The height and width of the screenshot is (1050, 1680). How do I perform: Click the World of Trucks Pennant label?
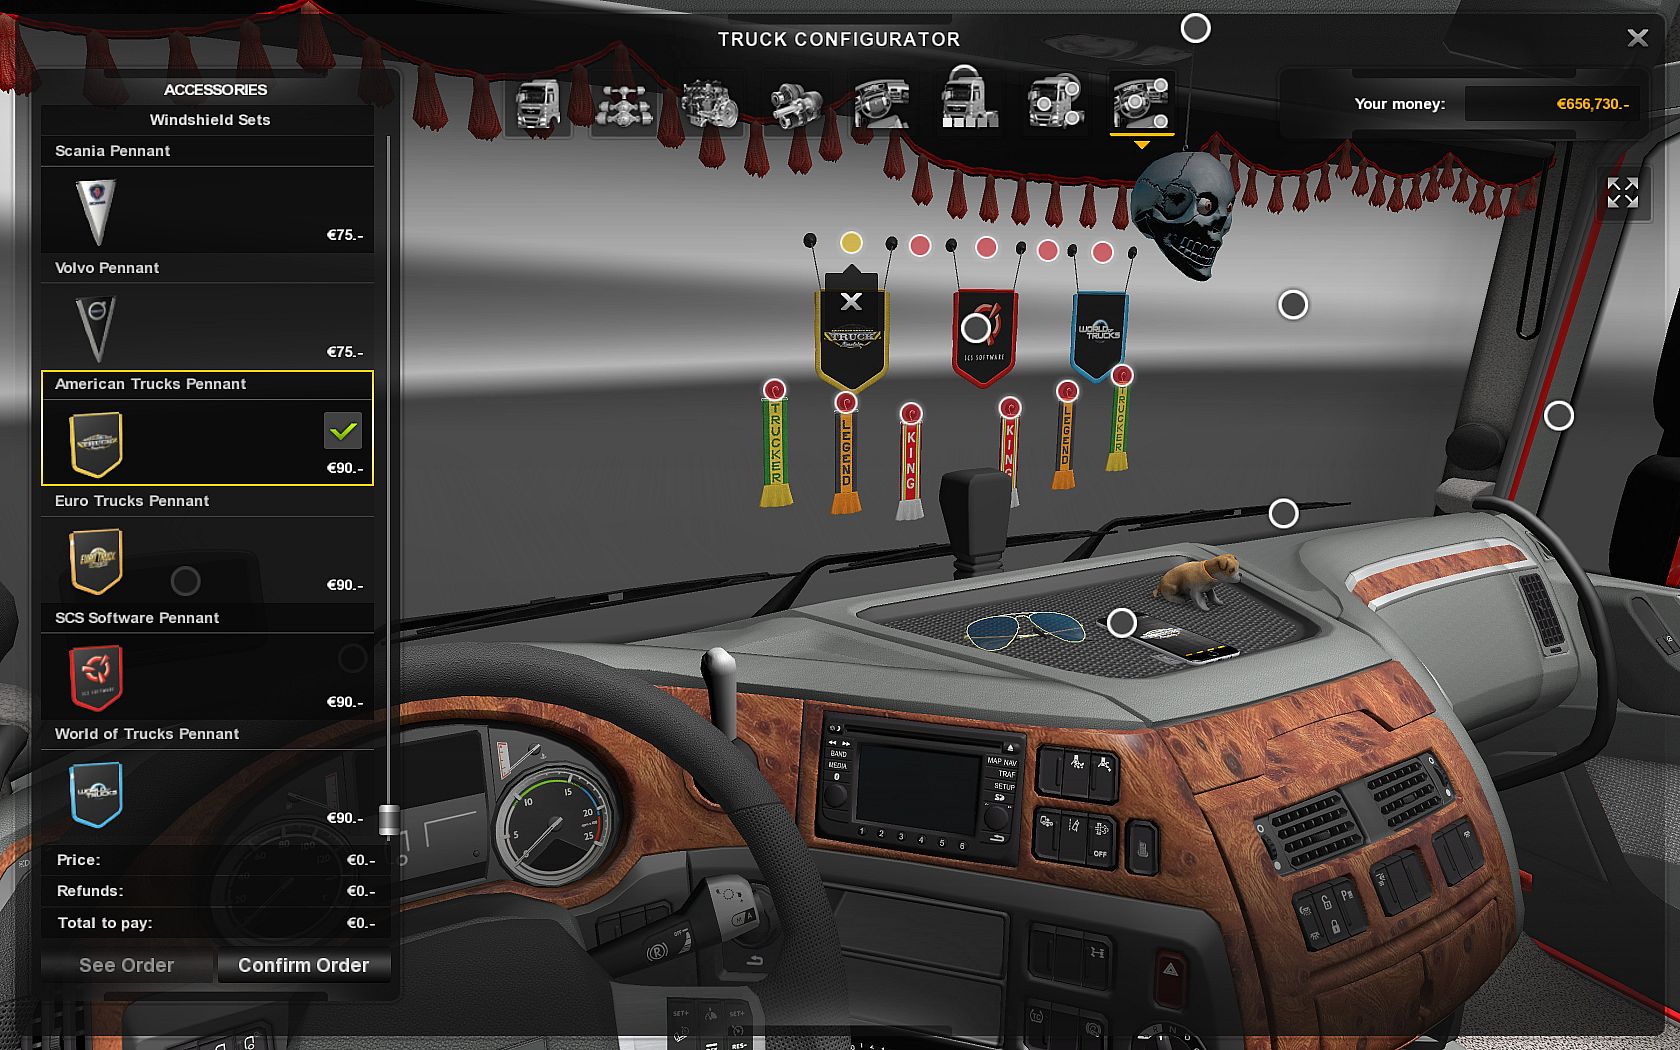[x=147, y=734]
